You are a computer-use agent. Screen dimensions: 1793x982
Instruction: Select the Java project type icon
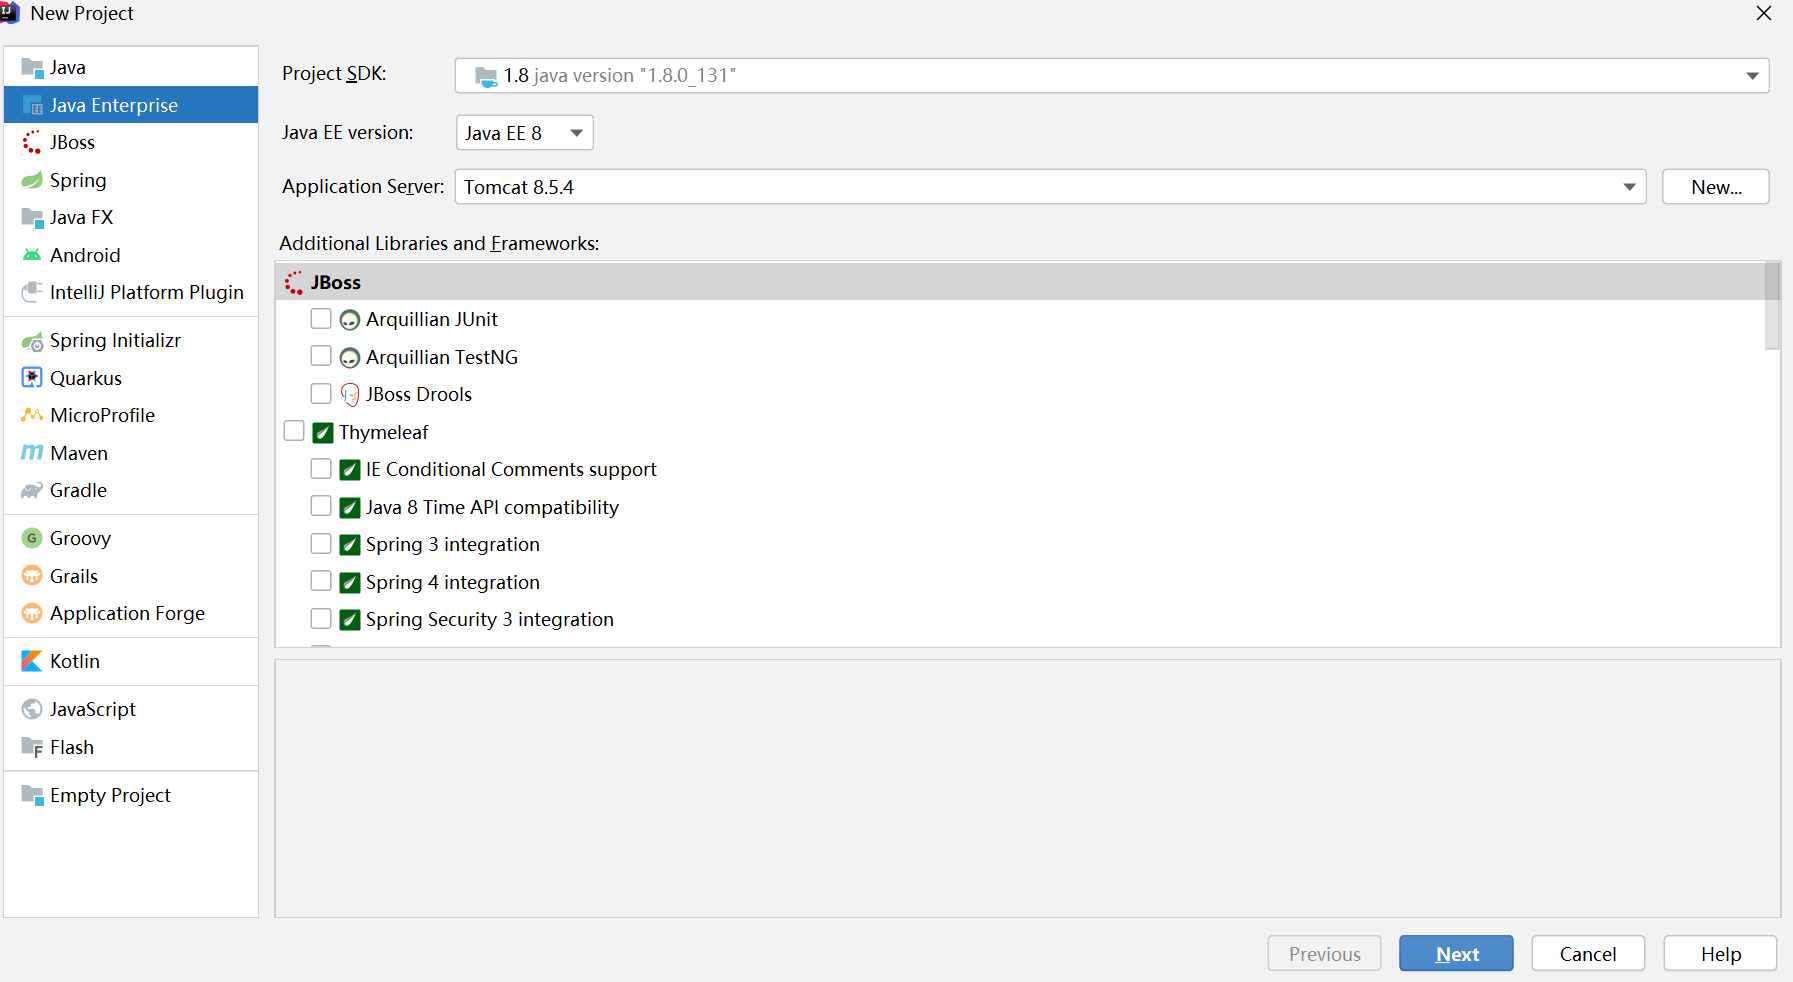click(x=32, y=68)
